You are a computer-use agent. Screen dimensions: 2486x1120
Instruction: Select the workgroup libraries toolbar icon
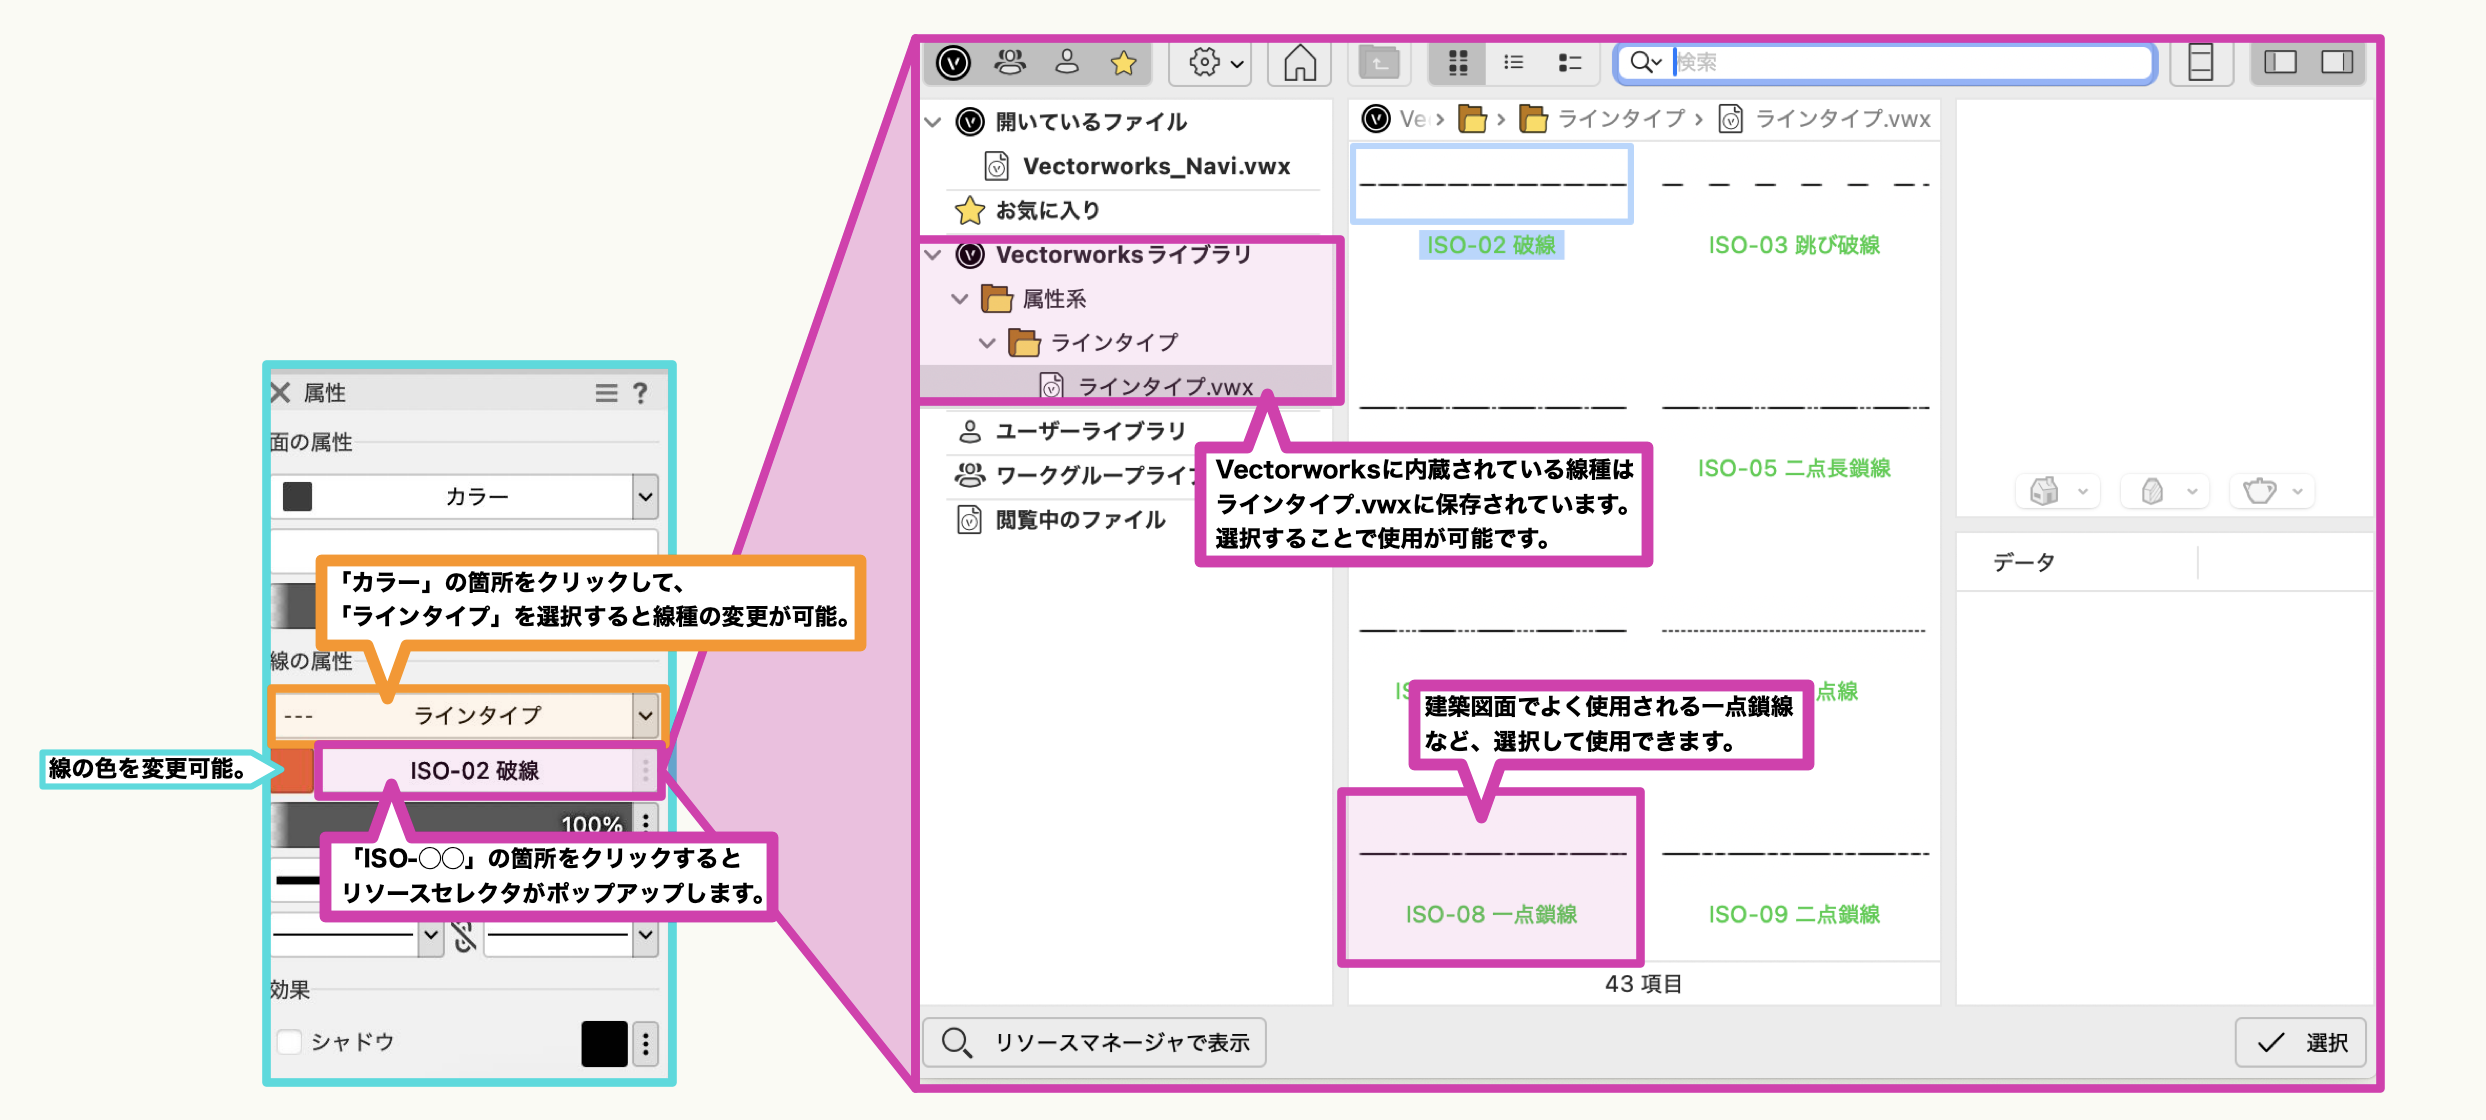pyautogui.click(x=1010, y=63)
